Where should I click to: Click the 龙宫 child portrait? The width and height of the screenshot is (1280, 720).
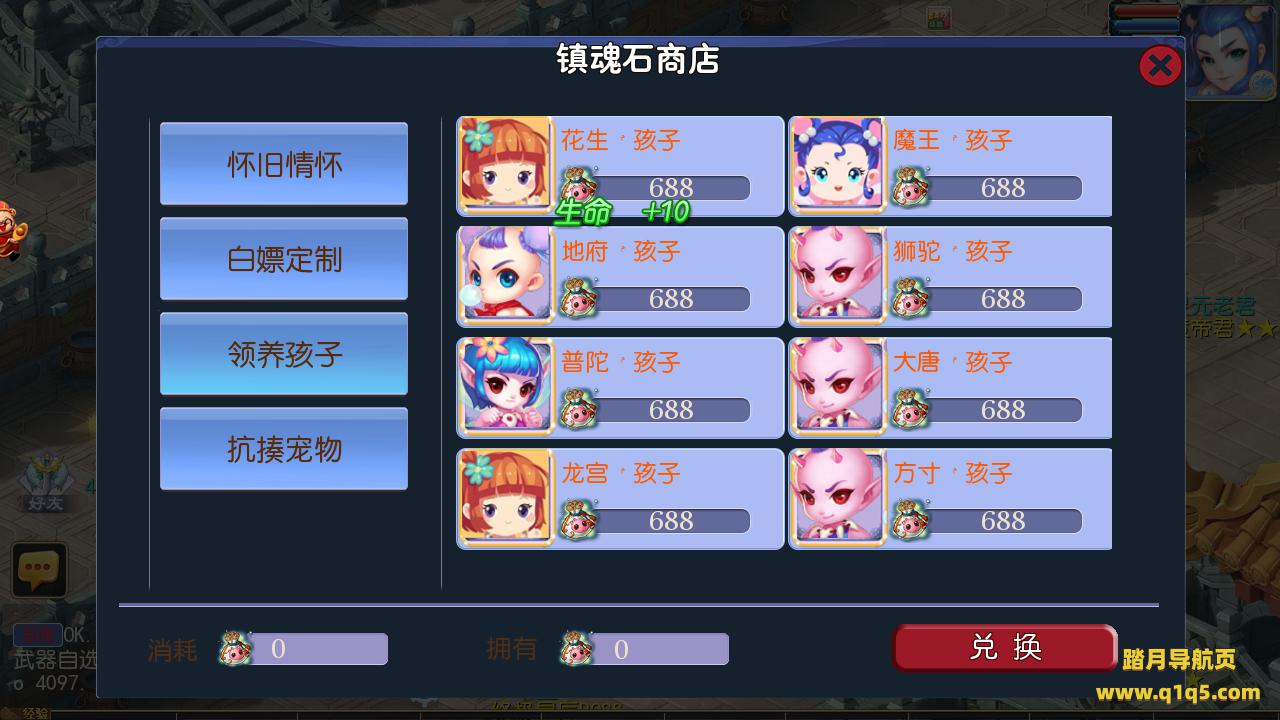click(x=506, y=498)
